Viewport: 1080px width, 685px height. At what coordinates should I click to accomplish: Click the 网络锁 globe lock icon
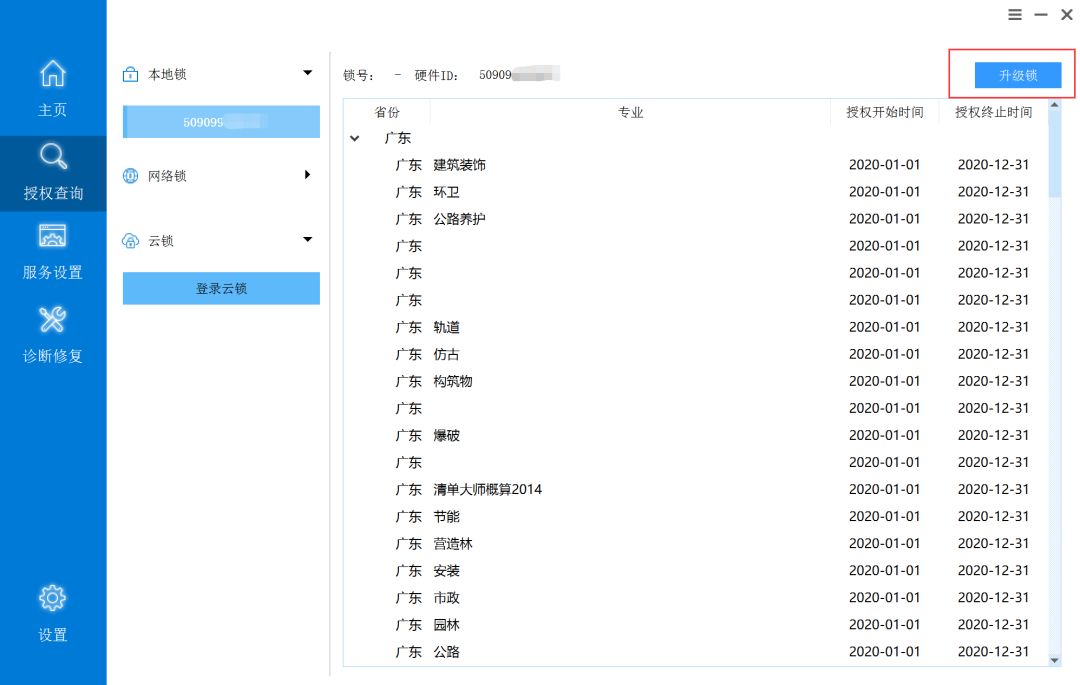pyautogui.click(x=131, y=175)
